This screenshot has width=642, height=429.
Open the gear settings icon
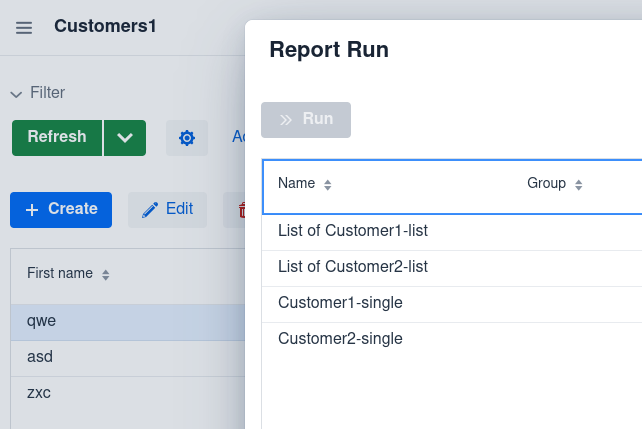click(x=186, y=138)
